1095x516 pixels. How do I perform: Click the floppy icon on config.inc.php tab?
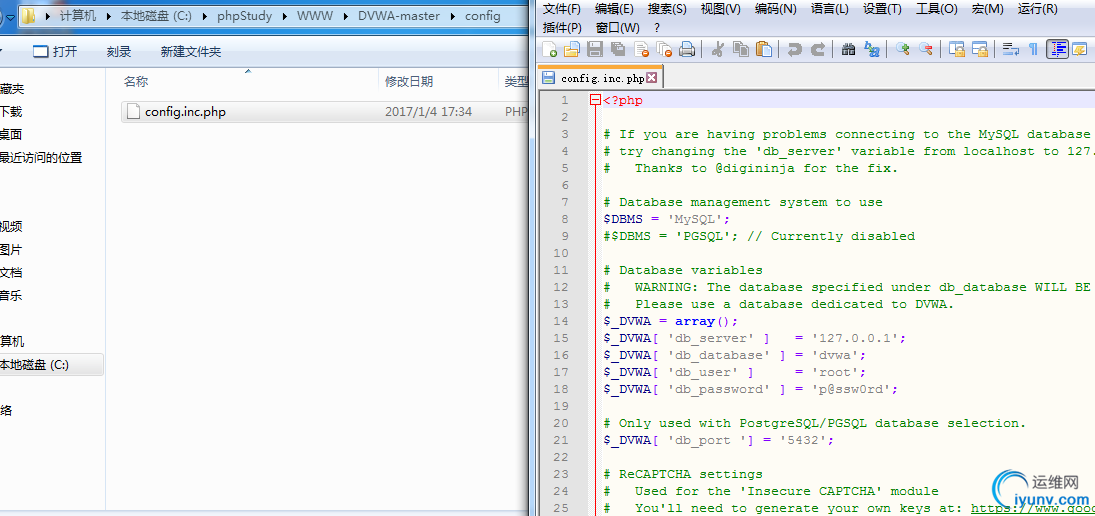coord(549,78)
